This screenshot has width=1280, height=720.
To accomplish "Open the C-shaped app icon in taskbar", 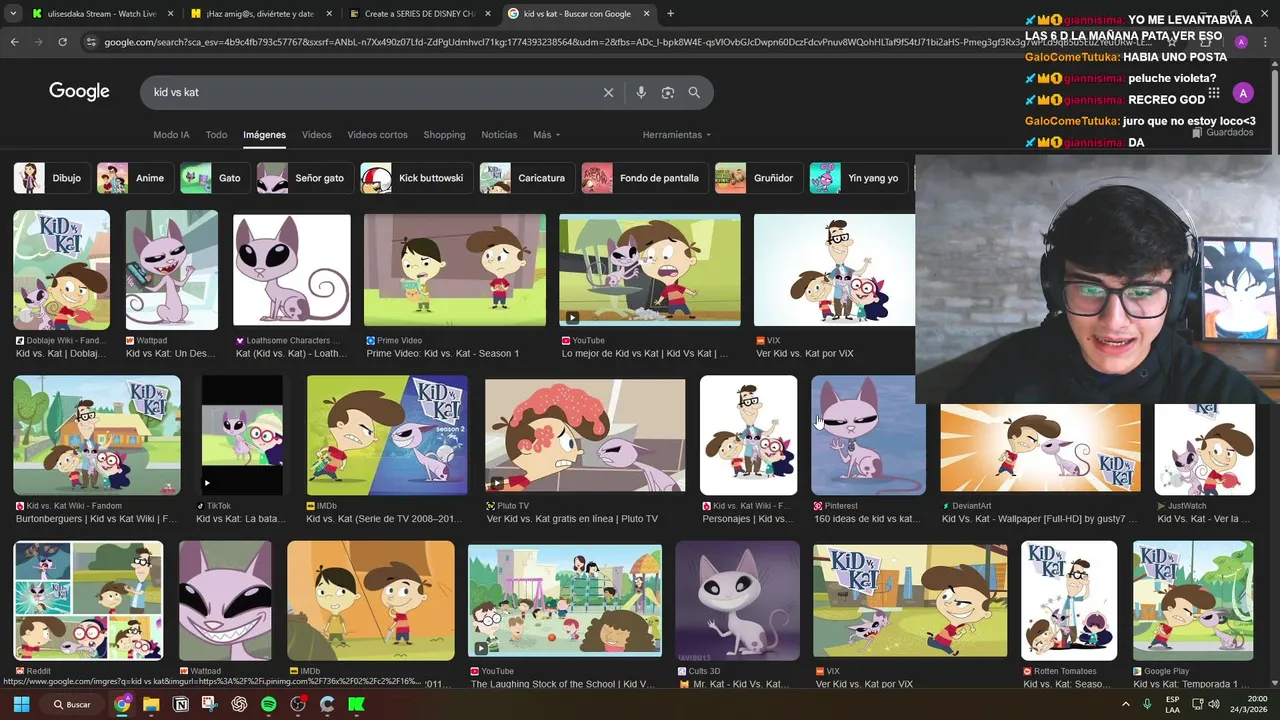I will [x=327, y=704].
